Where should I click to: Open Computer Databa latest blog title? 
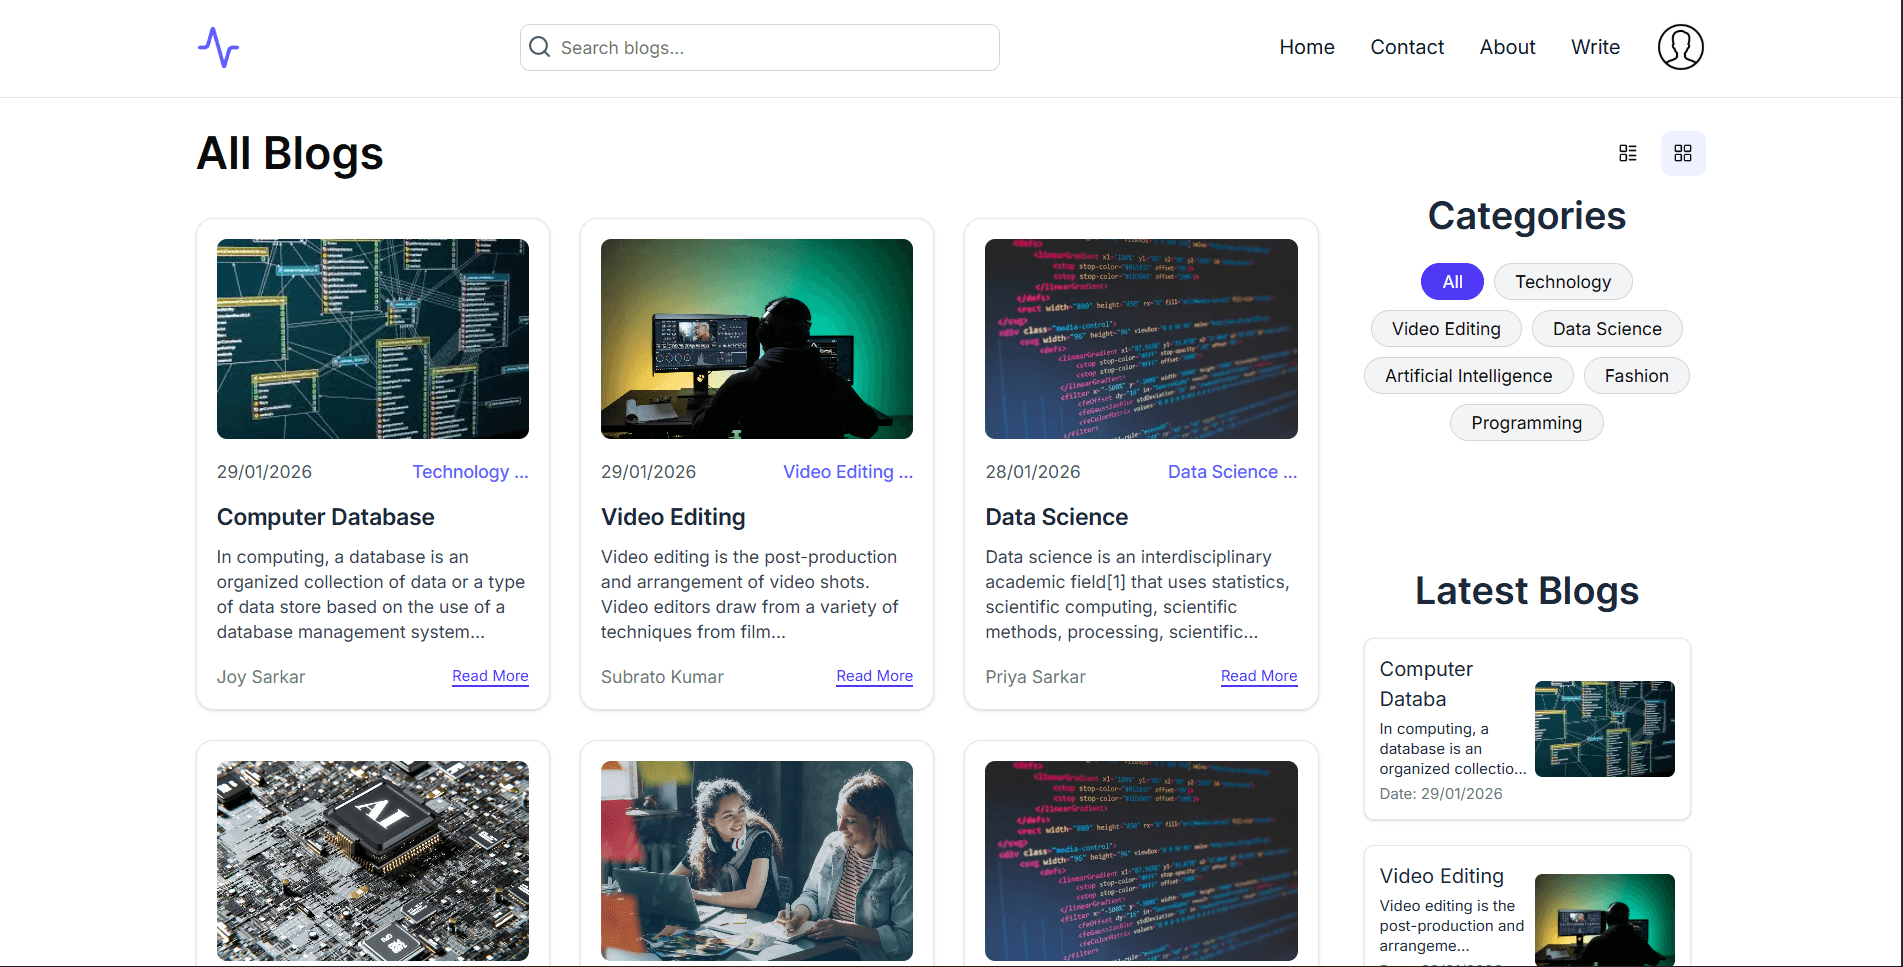click(1426, 684)
